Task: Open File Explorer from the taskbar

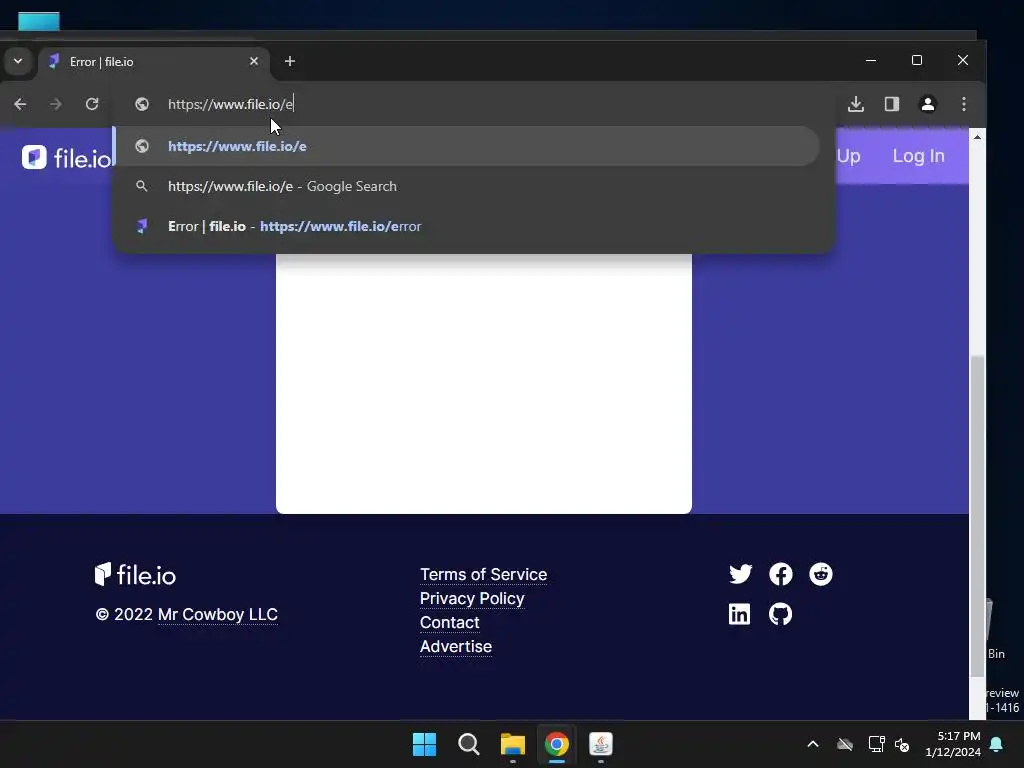Action: click(x=513, y=744)
